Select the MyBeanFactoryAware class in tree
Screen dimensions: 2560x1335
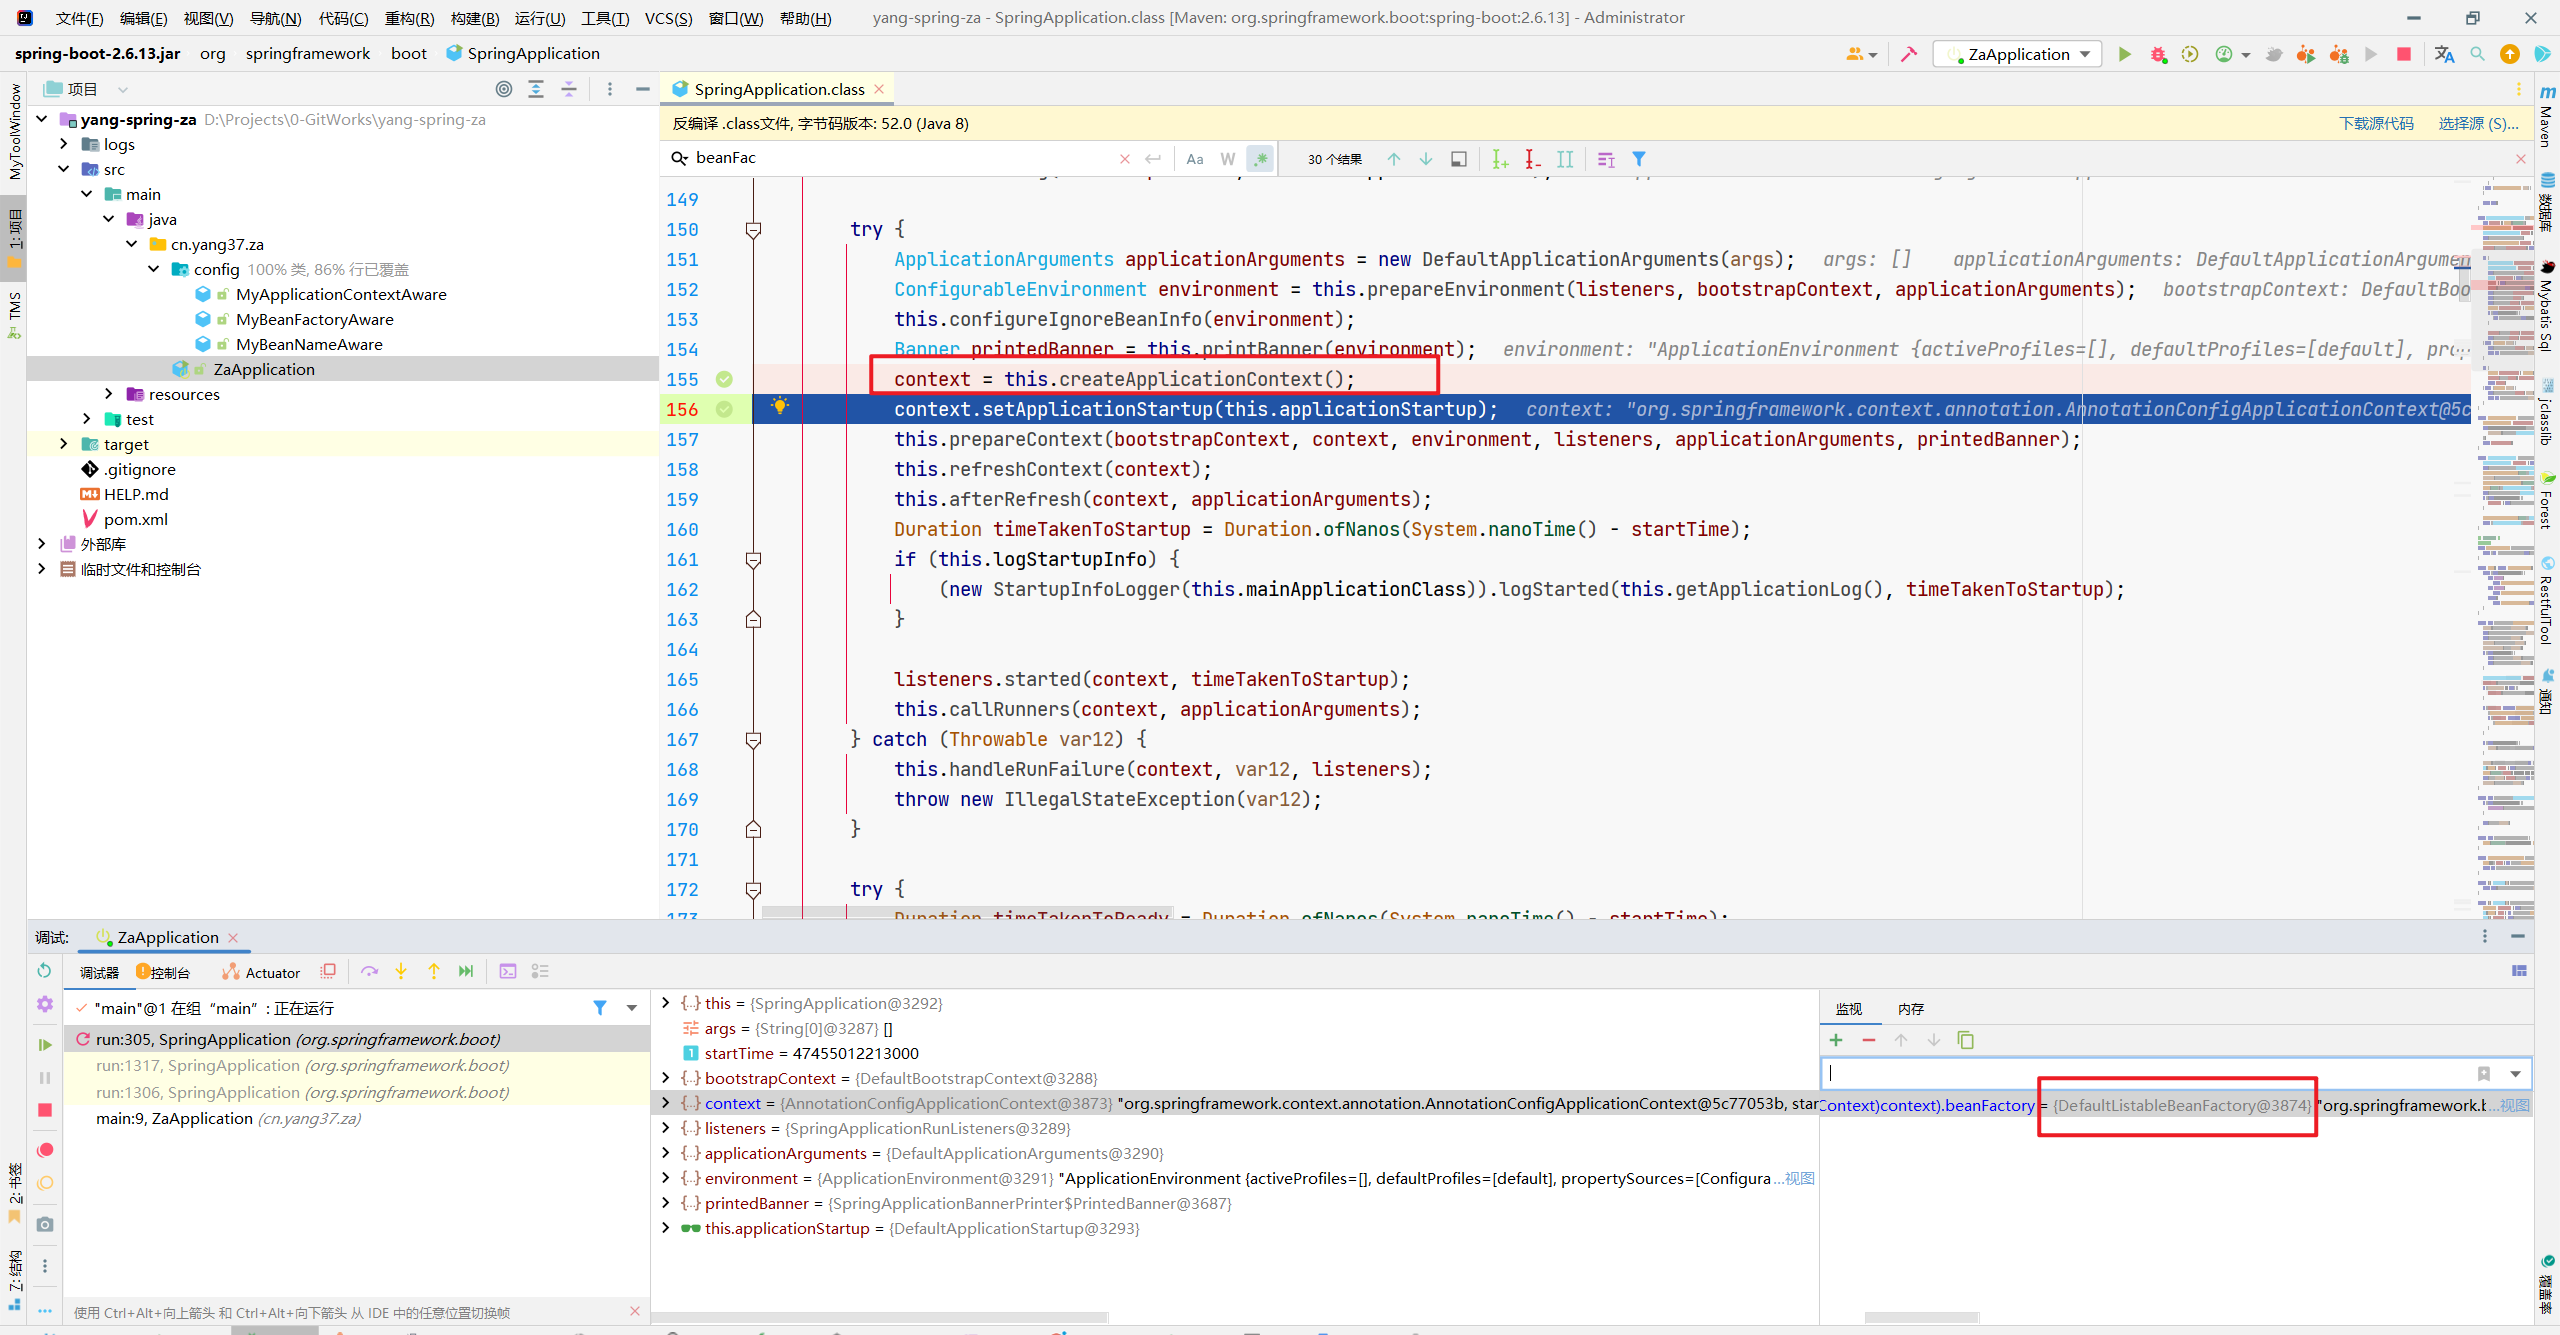(314, 319)
